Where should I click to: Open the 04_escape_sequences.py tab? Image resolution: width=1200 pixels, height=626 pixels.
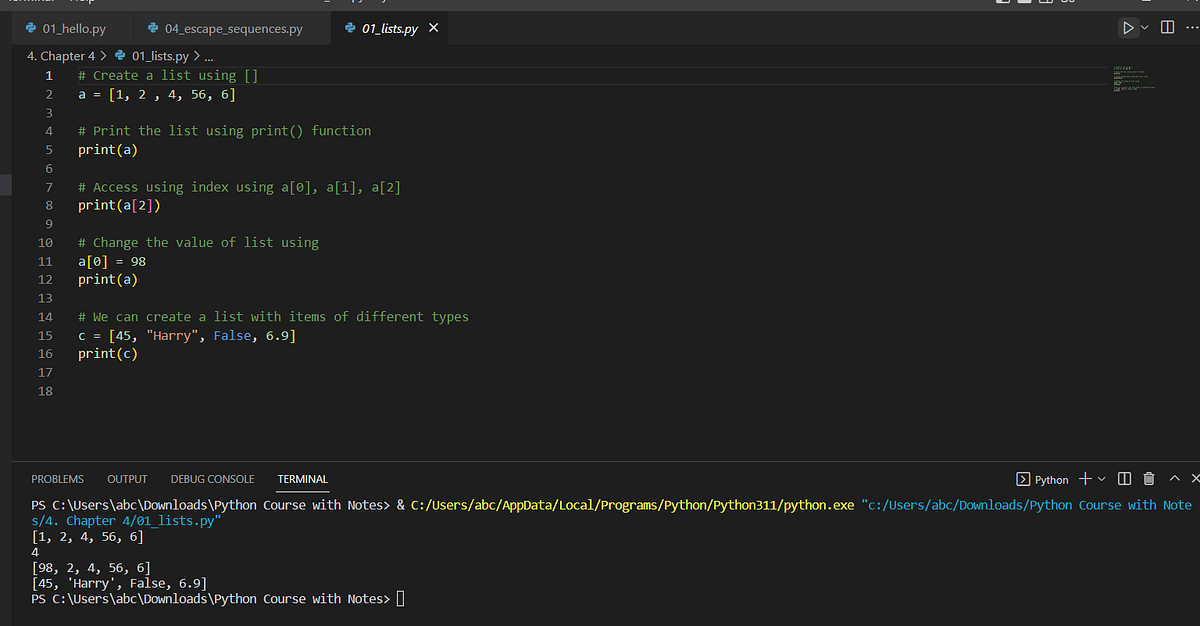pyautogui.click(x=232, y=29)
